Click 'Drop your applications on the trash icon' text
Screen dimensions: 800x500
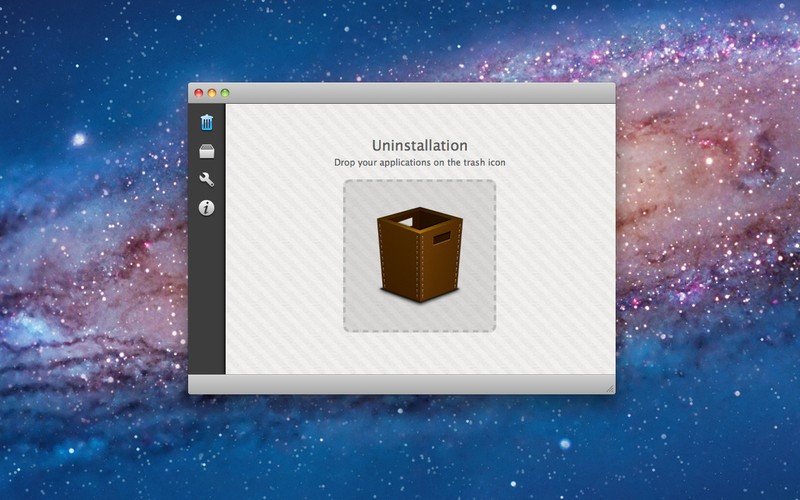pos(419,163)
